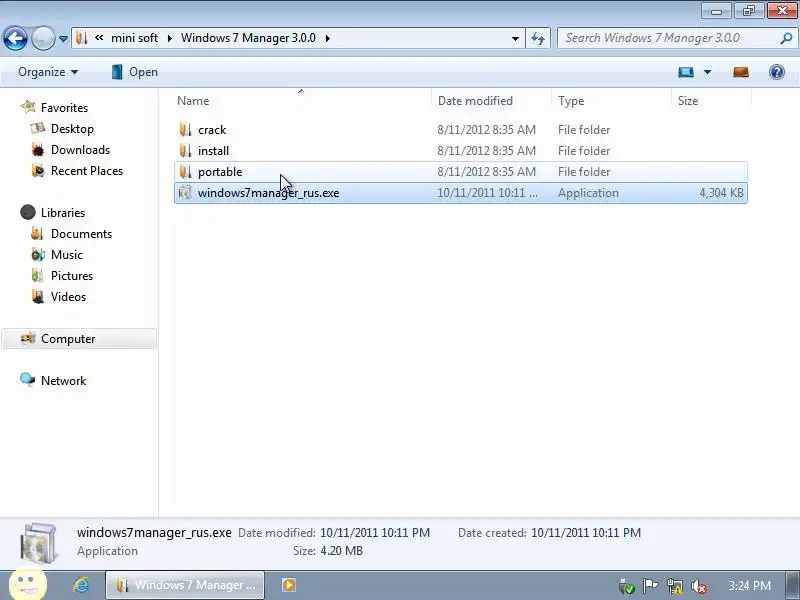Image resolution: width=800 pixels, height=600 pixels.
Task: Click the 4,304 KB size cell
Action: pos(721,193)
